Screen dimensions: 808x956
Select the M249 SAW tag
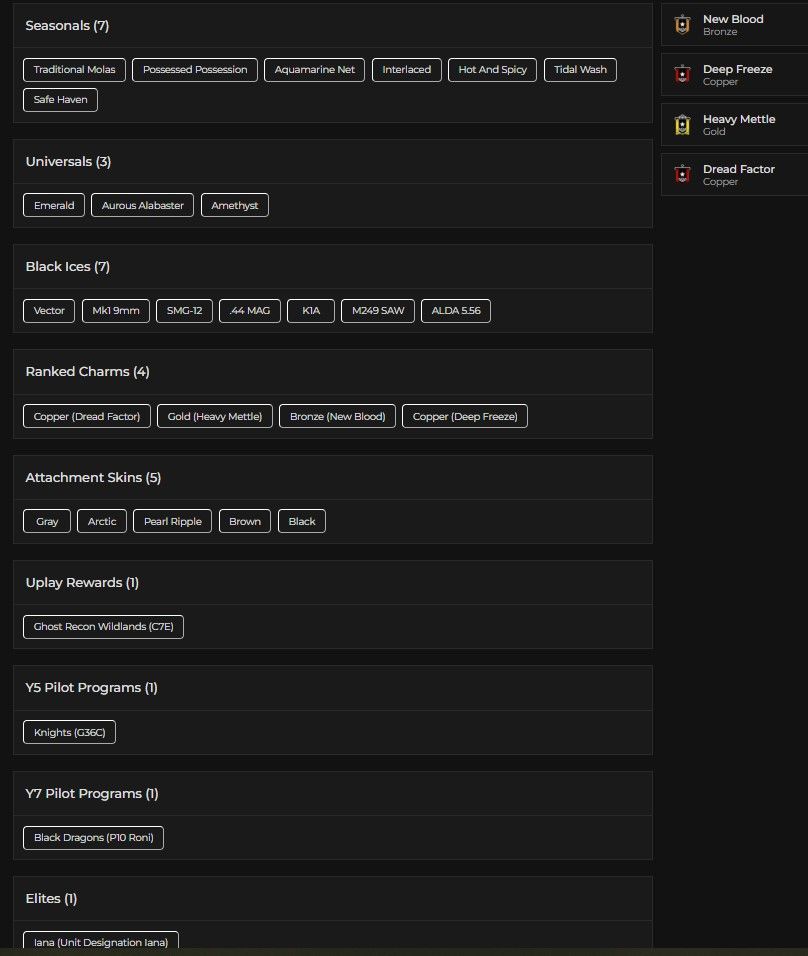(x=378, y=311)
